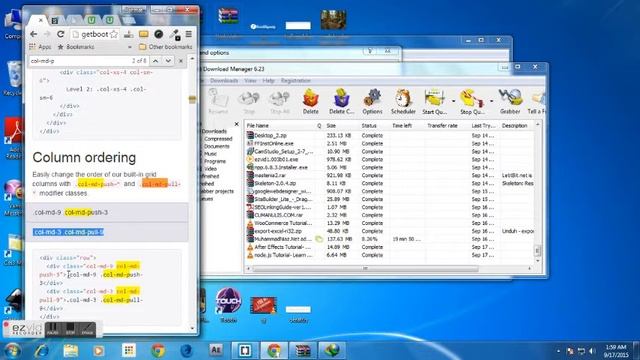This screenshot has width=640, height=360.
Task: Select the CamStudio_Setup download row
Action: 390,151
